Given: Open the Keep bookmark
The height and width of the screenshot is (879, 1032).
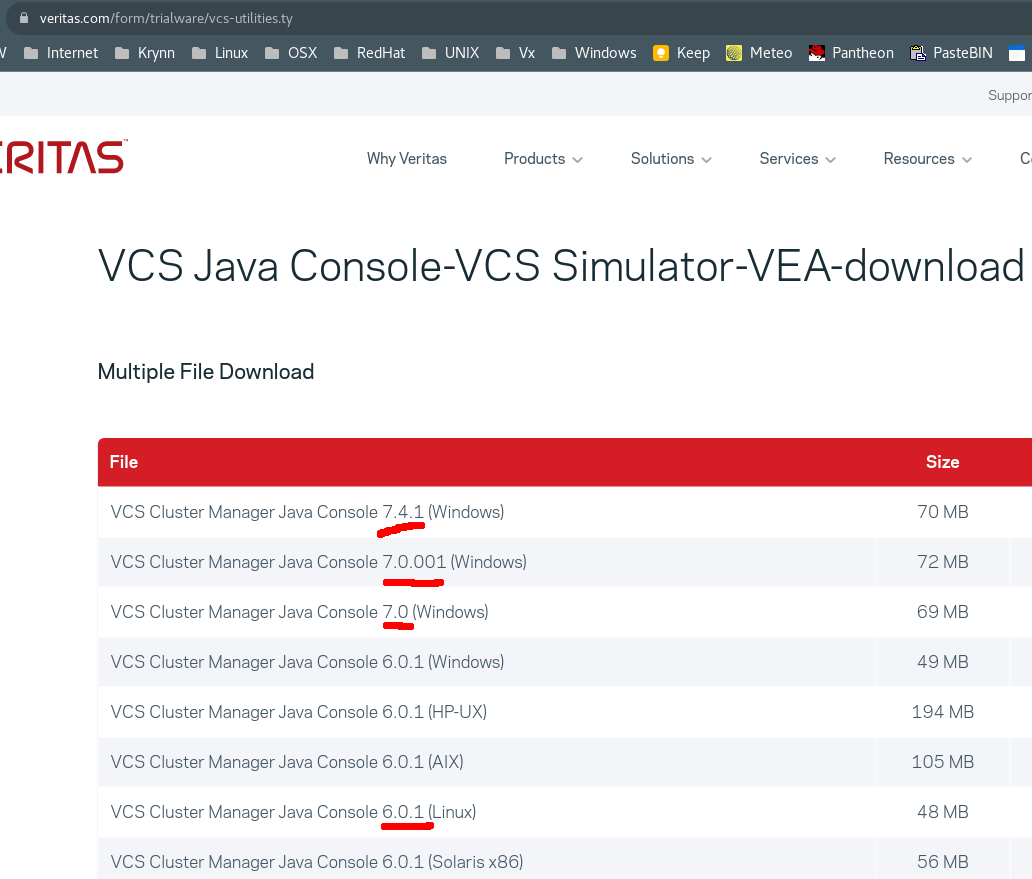Looking at the screenshot, I should [681, 53].
